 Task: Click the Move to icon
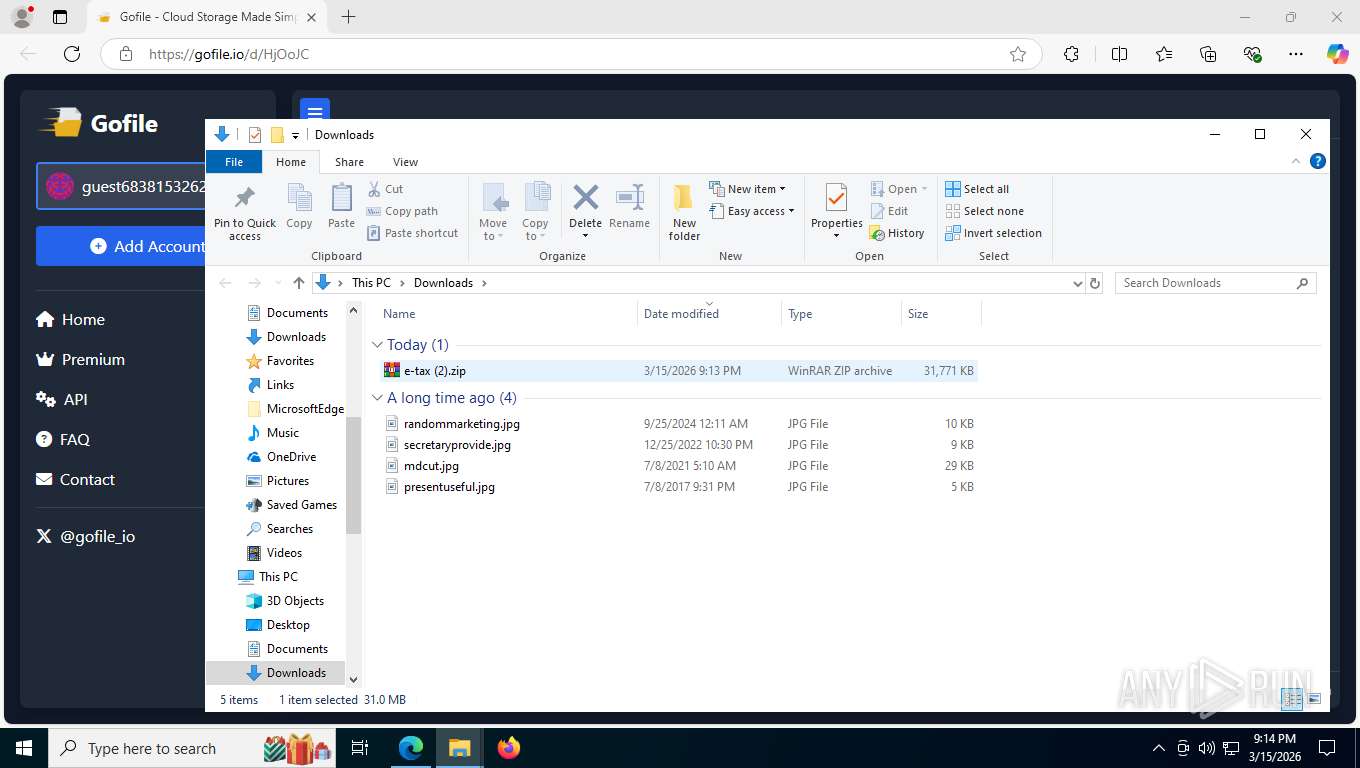[x=493, y=197]
